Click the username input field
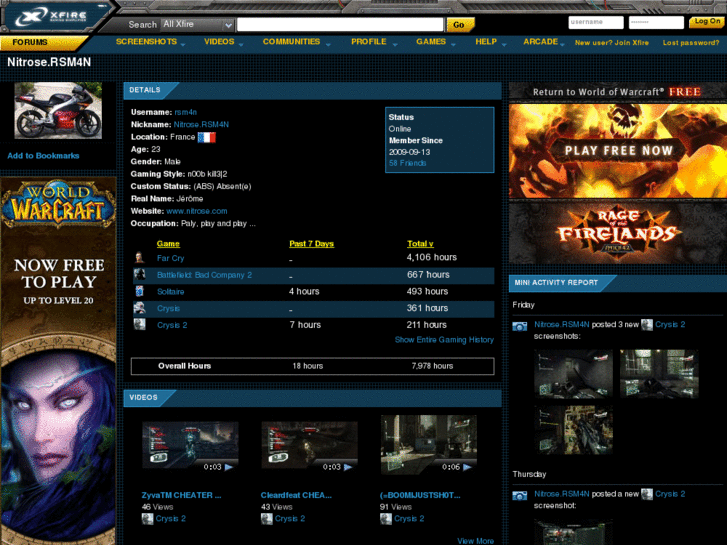 click(596, 22)
